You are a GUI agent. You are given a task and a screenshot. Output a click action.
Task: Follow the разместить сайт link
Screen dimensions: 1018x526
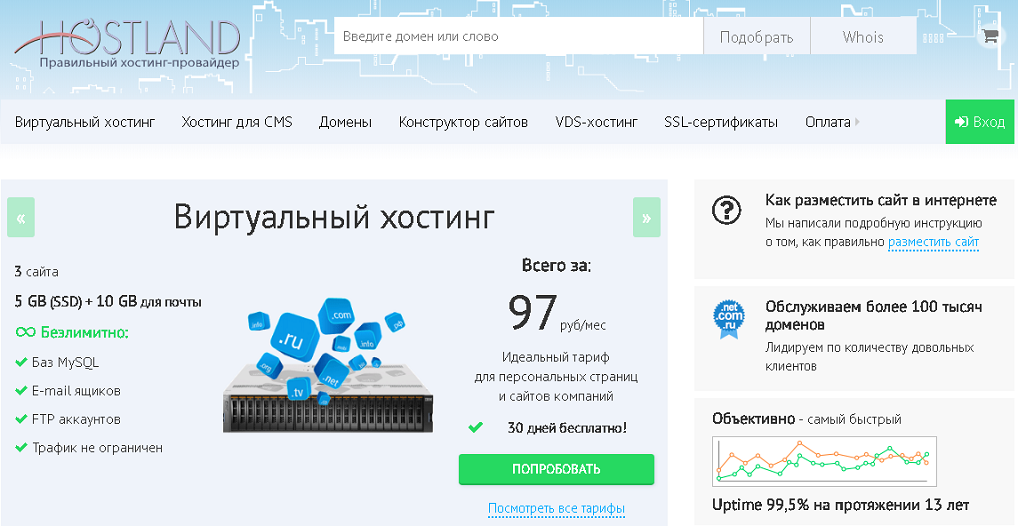coord(934,242)
